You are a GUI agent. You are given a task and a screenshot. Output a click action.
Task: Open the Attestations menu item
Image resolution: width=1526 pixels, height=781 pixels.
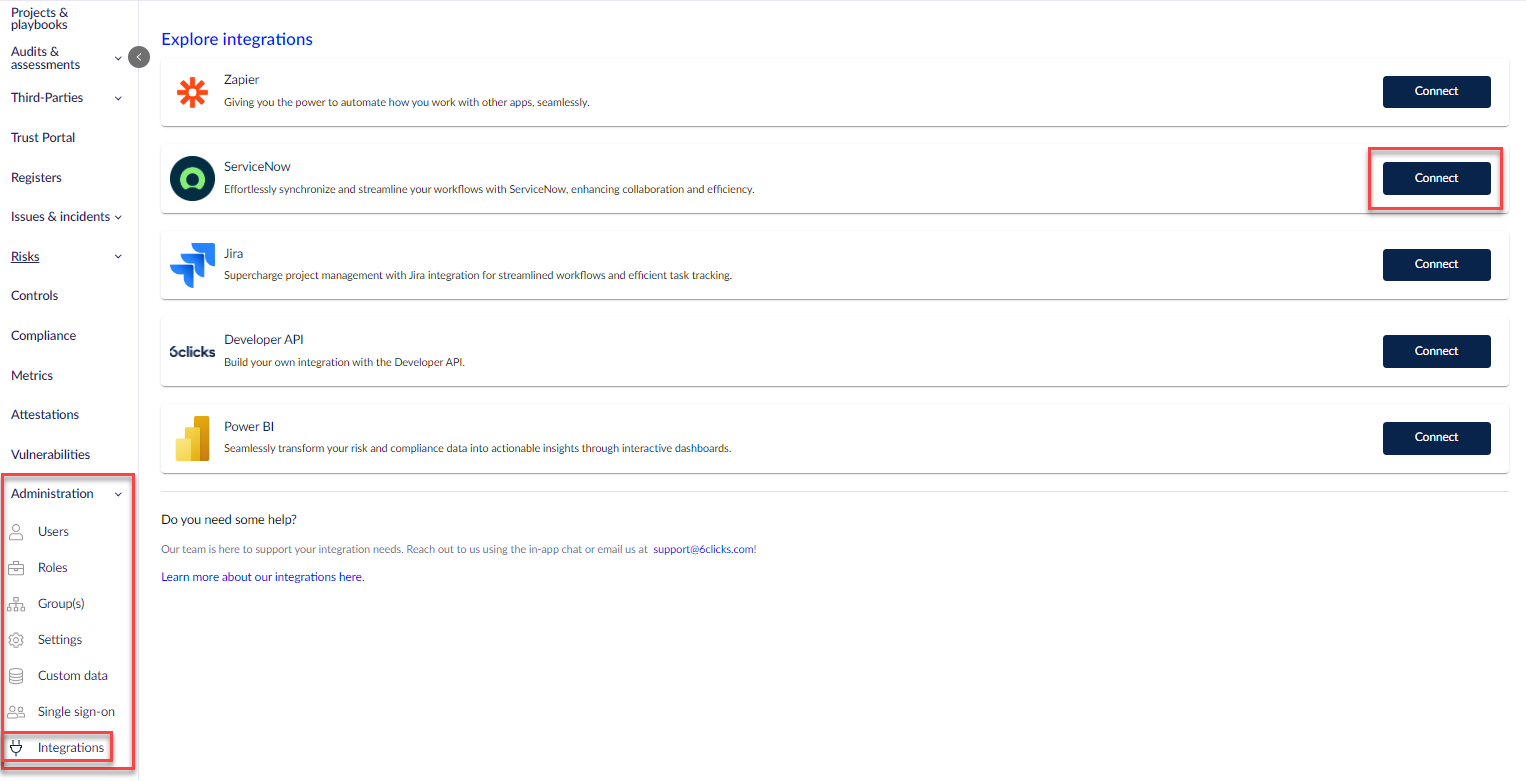click(x=45, y=415)
